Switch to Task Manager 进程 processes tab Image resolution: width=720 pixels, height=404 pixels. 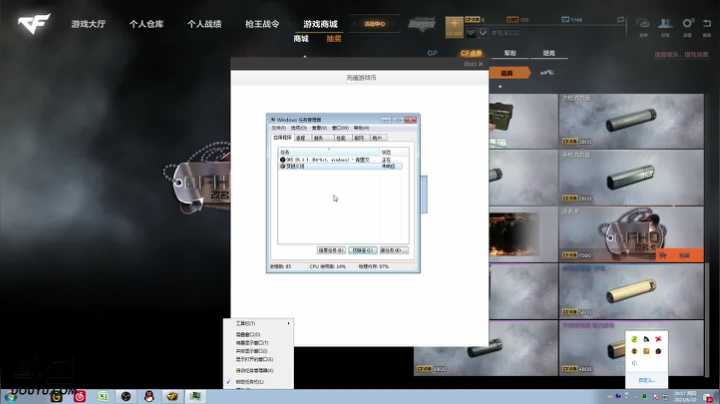coord(301,138)
